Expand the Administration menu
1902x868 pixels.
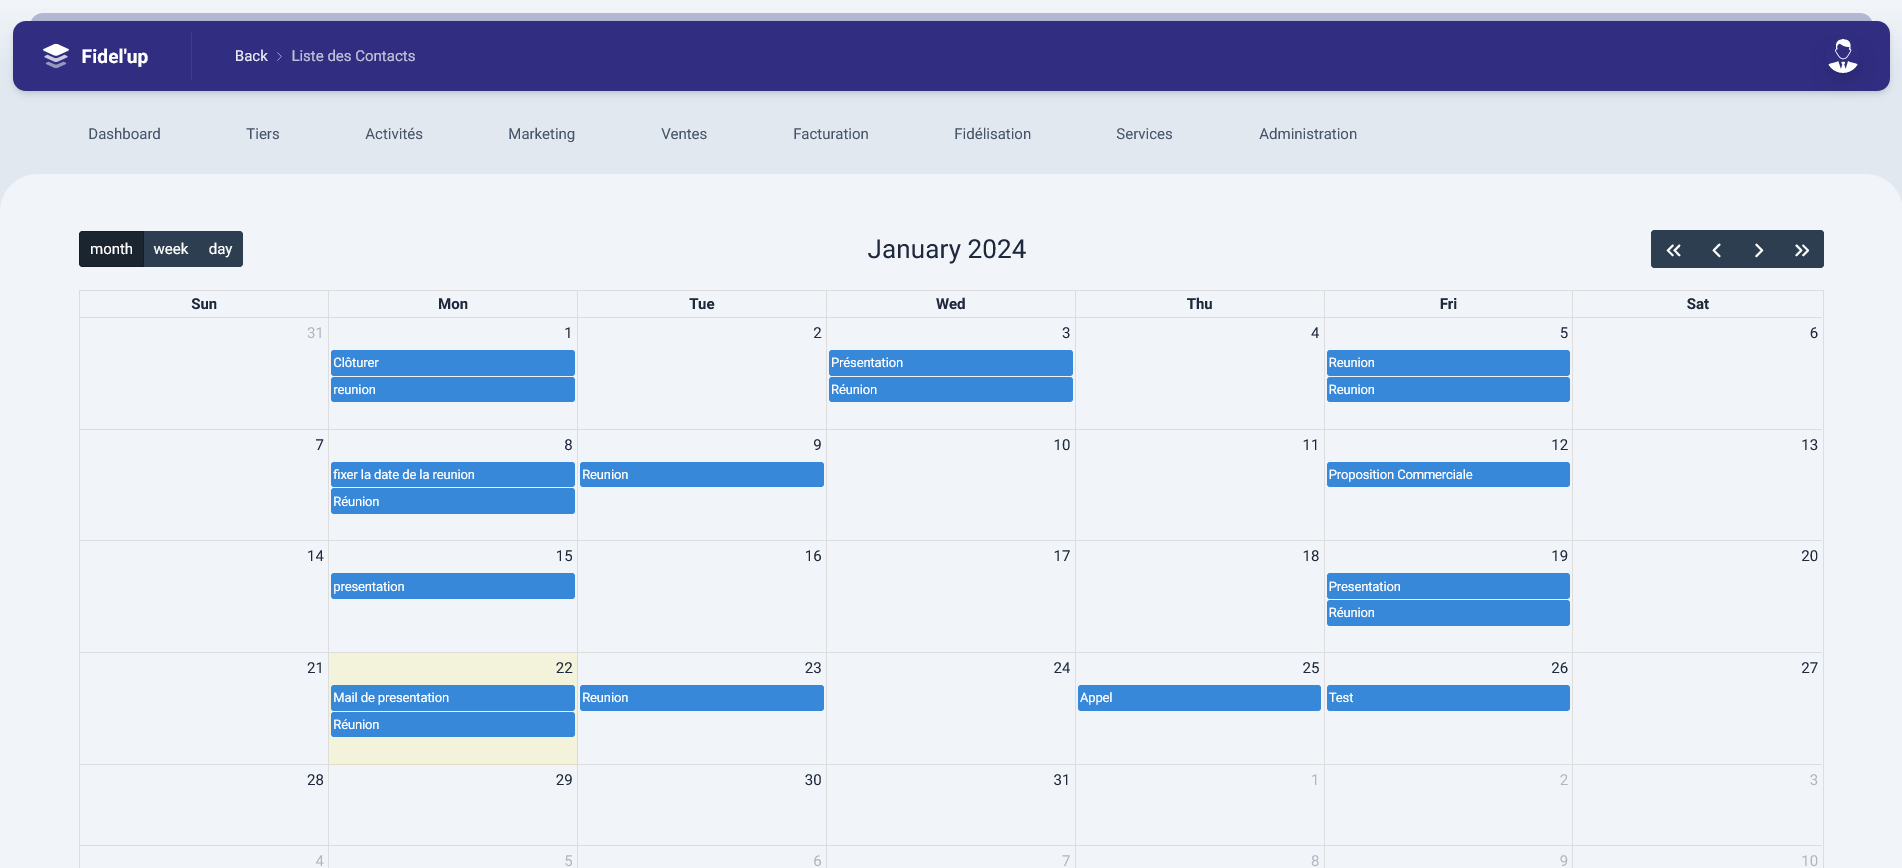[x=1307, y=134]
